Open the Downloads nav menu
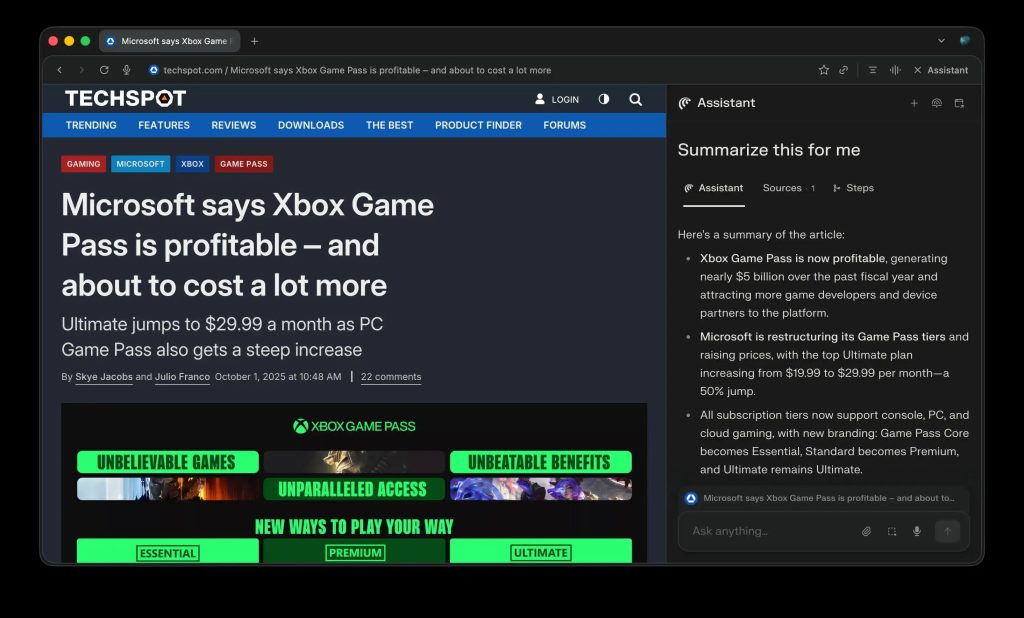Screen dimensions: 1024x618 (x=311, y=125)
